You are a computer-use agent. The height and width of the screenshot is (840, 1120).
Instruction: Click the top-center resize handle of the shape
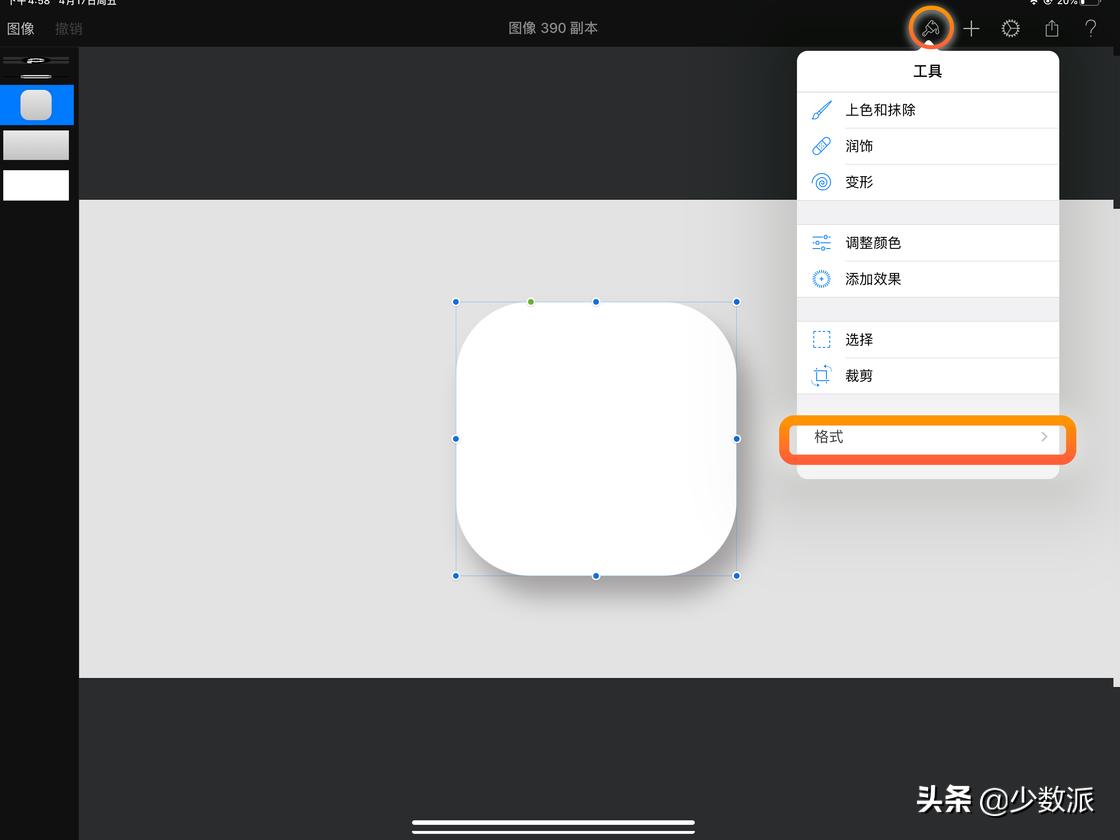[596, 302]
